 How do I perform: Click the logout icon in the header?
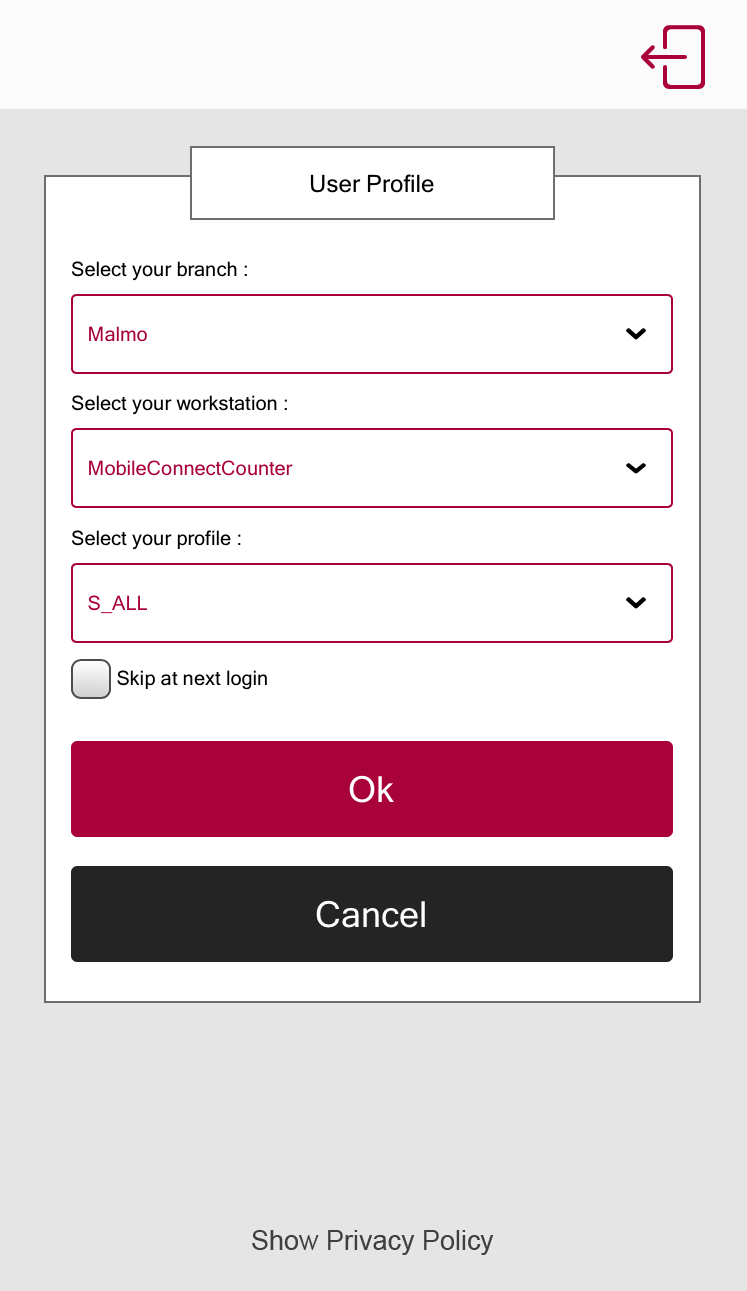tap(674, 57)
